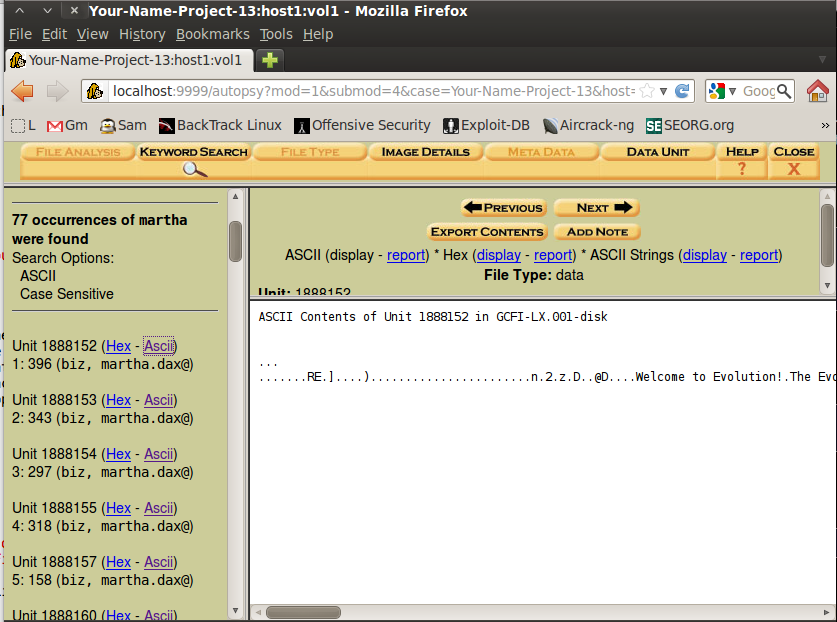837x622 pixels.
Task: Open the View menu
Action: coord(92,34)
